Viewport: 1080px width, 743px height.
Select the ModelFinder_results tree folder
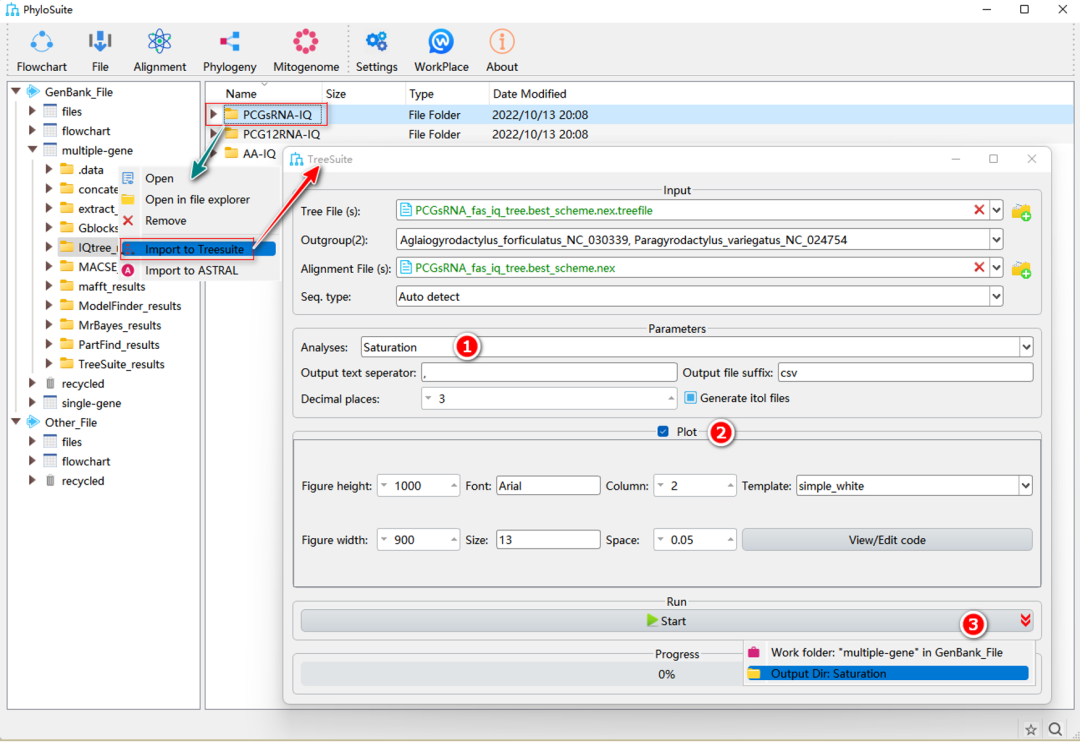click(129, 306)
